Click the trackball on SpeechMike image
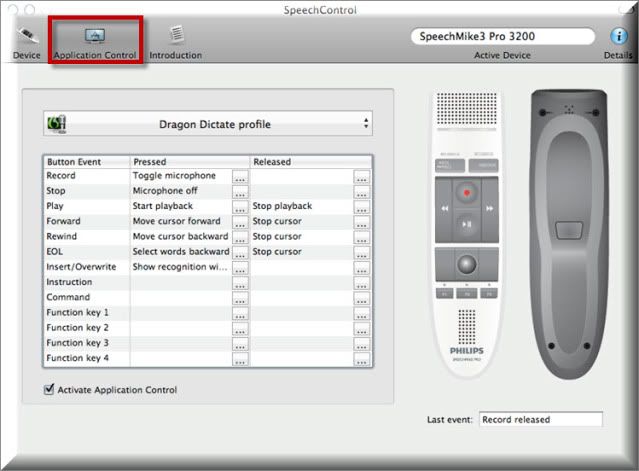 (x=467, y=264)
